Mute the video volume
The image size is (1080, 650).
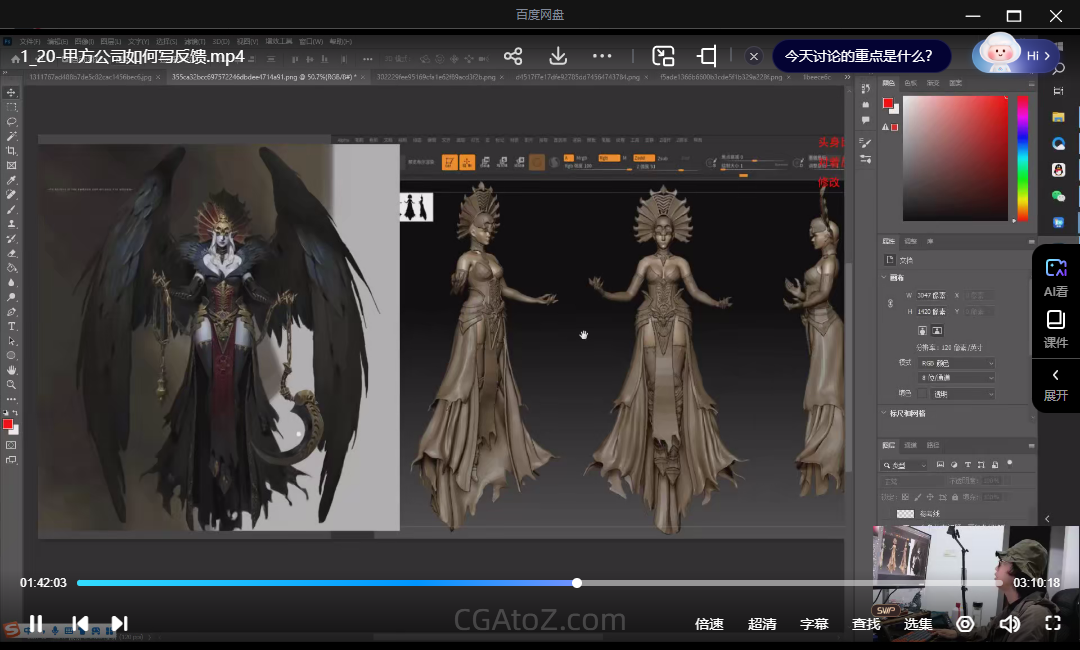[x=1010, y=624]
